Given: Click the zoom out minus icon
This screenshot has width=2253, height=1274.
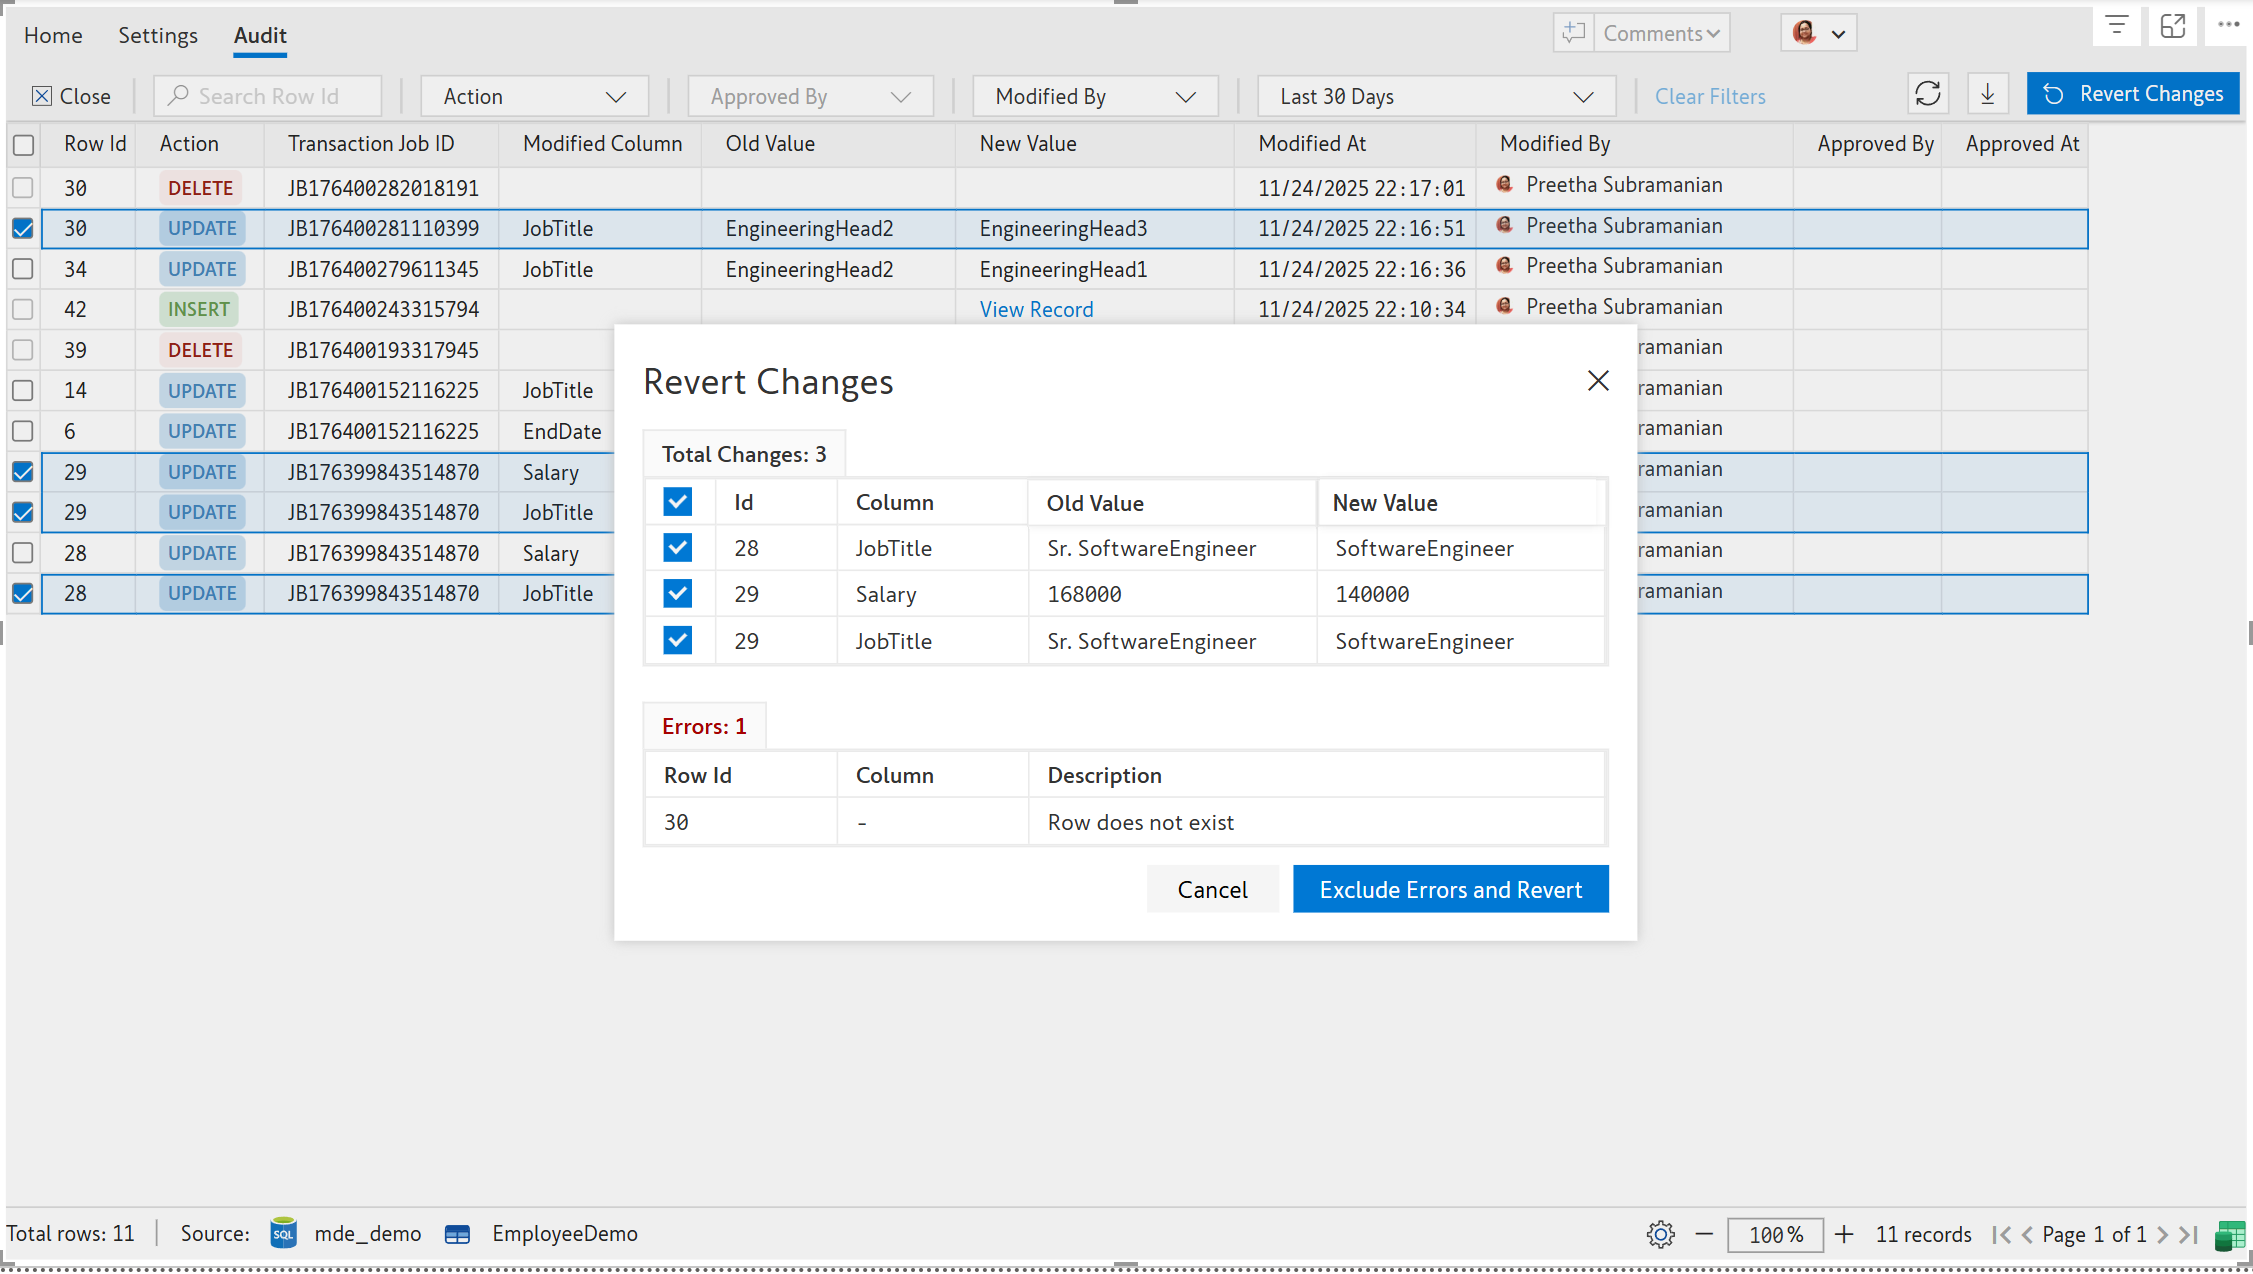Looking at the screenshot, I should point(1704,1234).
